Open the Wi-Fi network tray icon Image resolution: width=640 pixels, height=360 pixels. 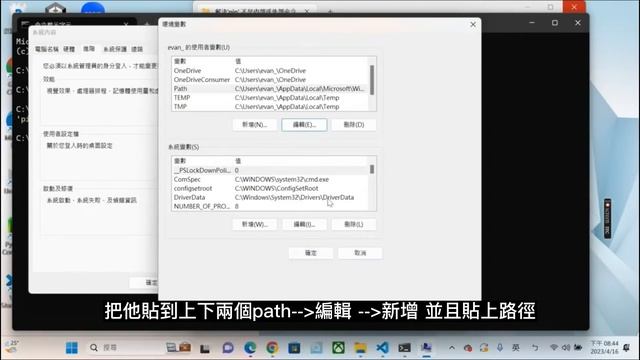click(x=553, y=348)
